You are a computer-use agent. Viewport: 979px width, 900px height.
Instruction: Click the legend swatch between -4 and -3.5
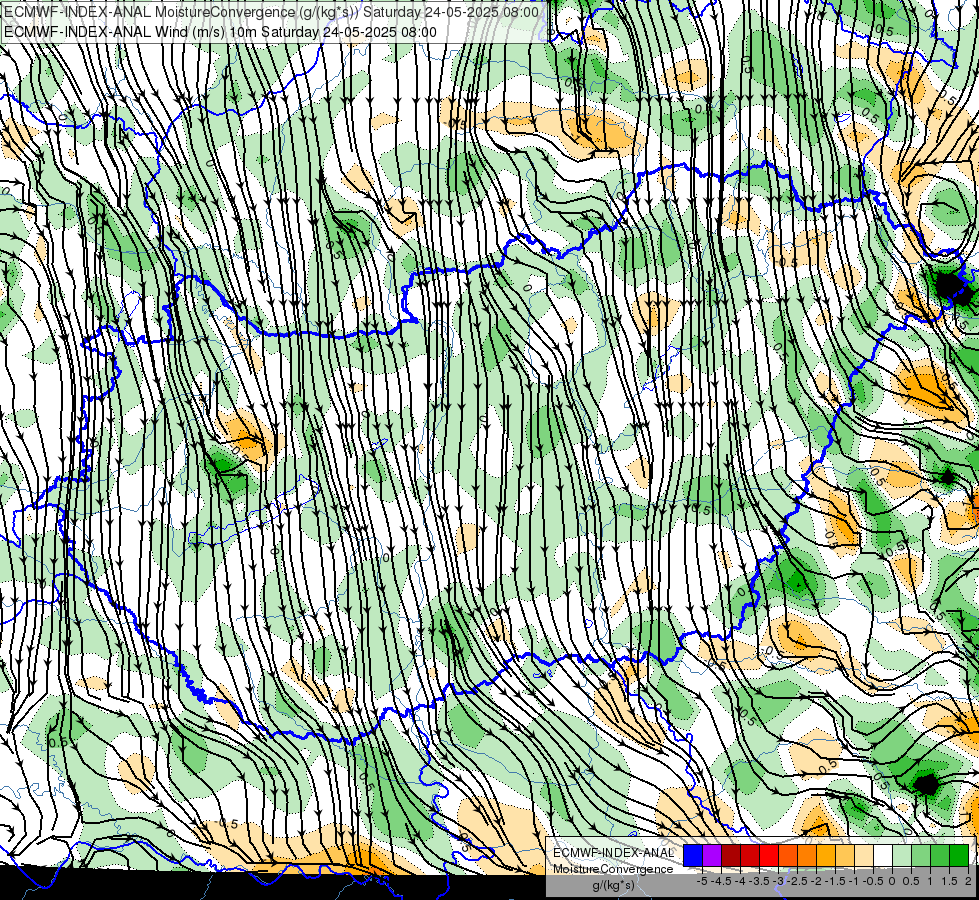point(750,855)
